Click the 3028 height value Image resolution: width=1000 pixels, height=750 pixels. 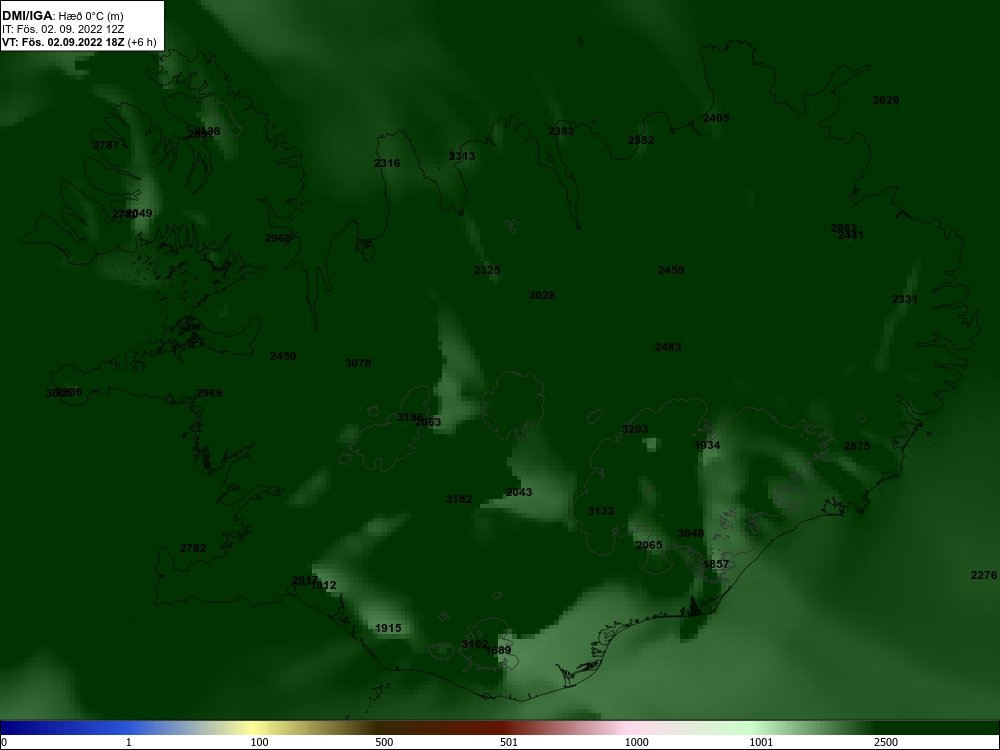(x=542, y=295)
